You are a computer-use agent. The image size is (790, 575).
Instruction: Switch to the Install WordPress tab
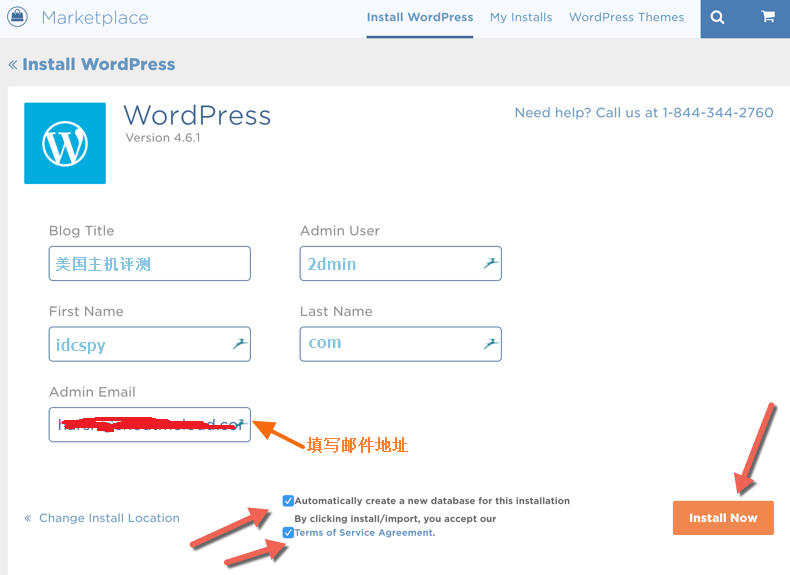[420, 17]
